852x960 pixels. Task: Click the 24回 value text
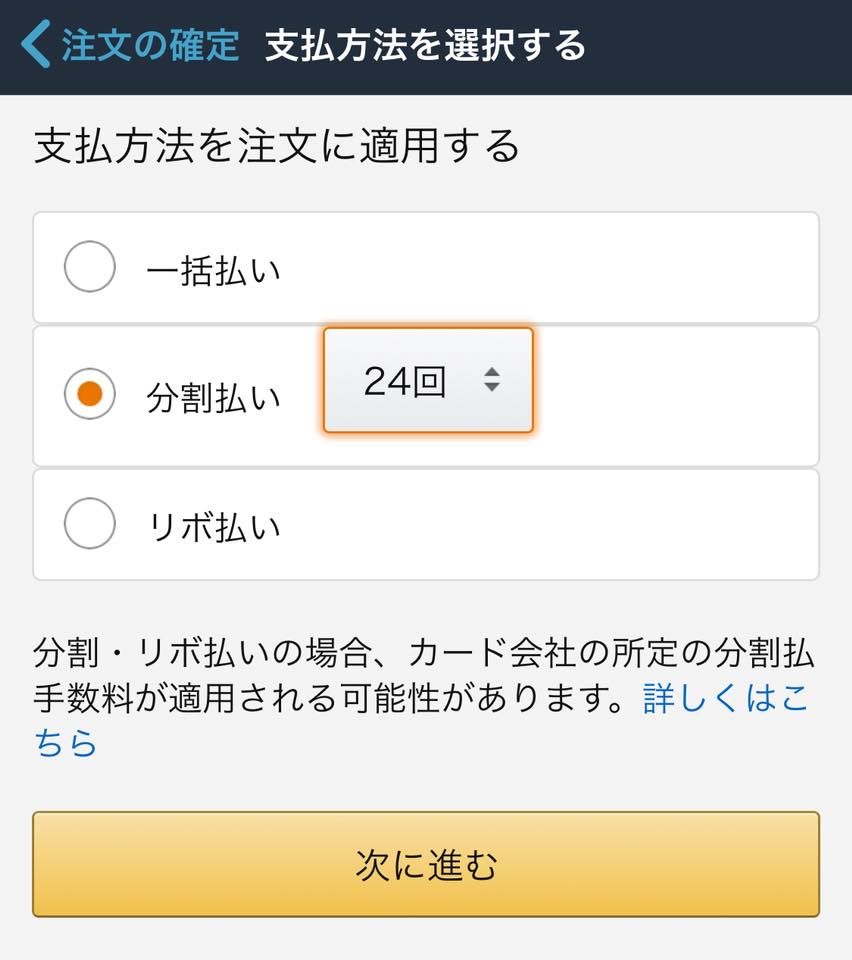tap(405, 381)
